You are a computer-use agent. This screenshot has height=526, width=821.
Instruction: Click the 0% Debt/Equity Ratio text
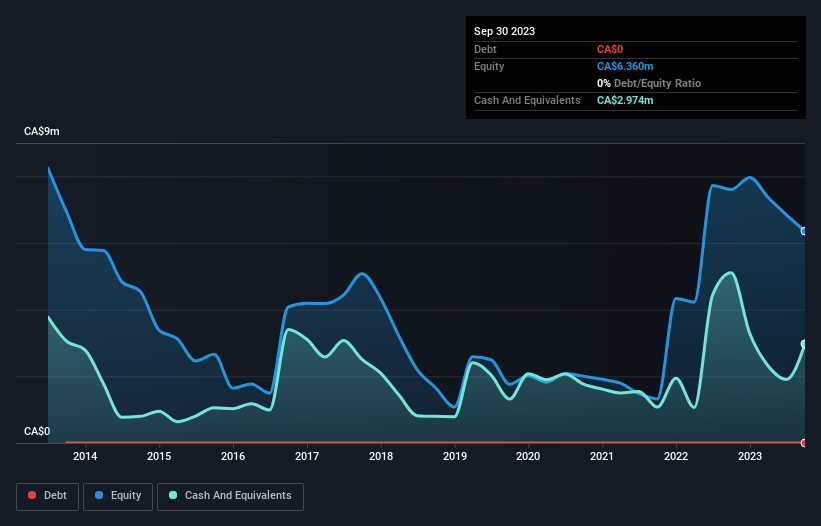click(x=649, y=83)
